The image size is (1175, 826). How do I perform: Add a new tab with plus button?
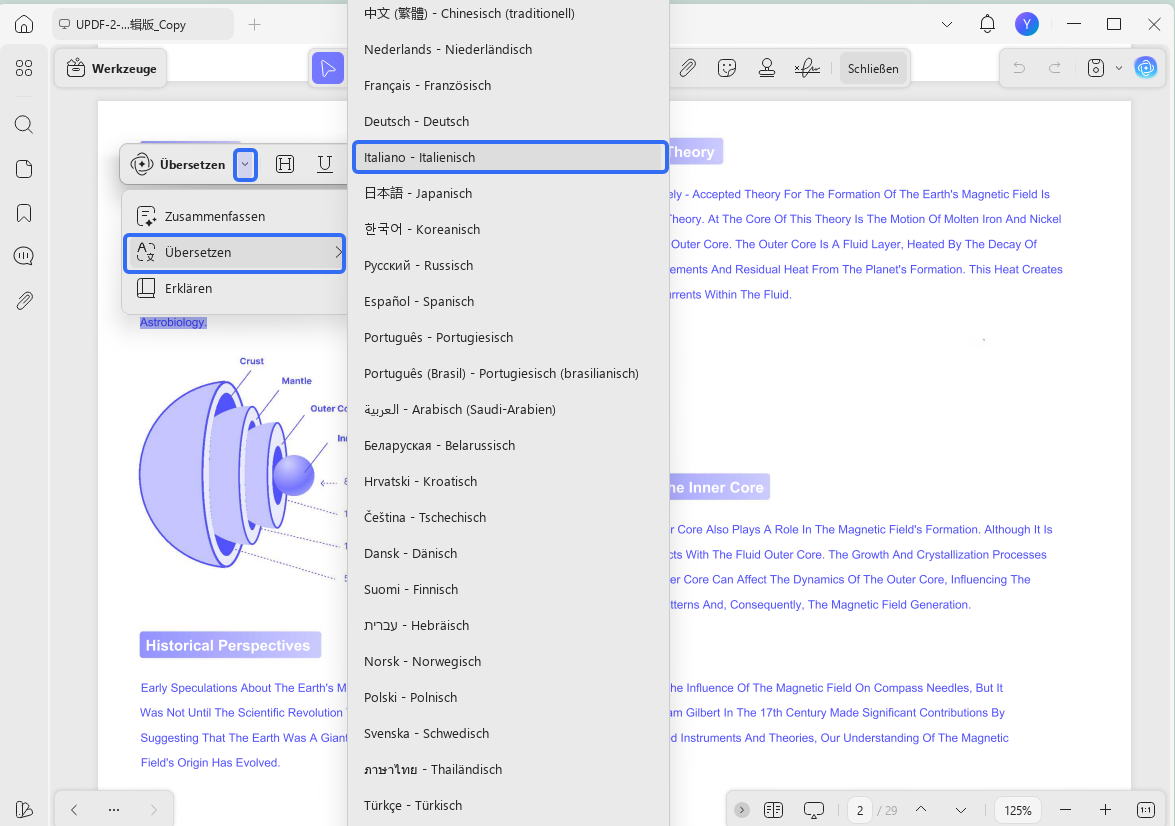[x=255, y=25]
